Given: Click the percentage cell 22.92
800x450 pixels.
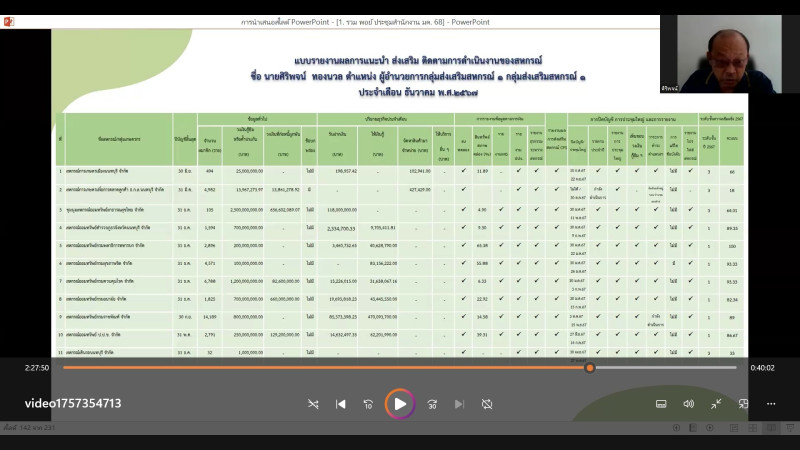Looking at the screenshot, I should tap(482, 299).
